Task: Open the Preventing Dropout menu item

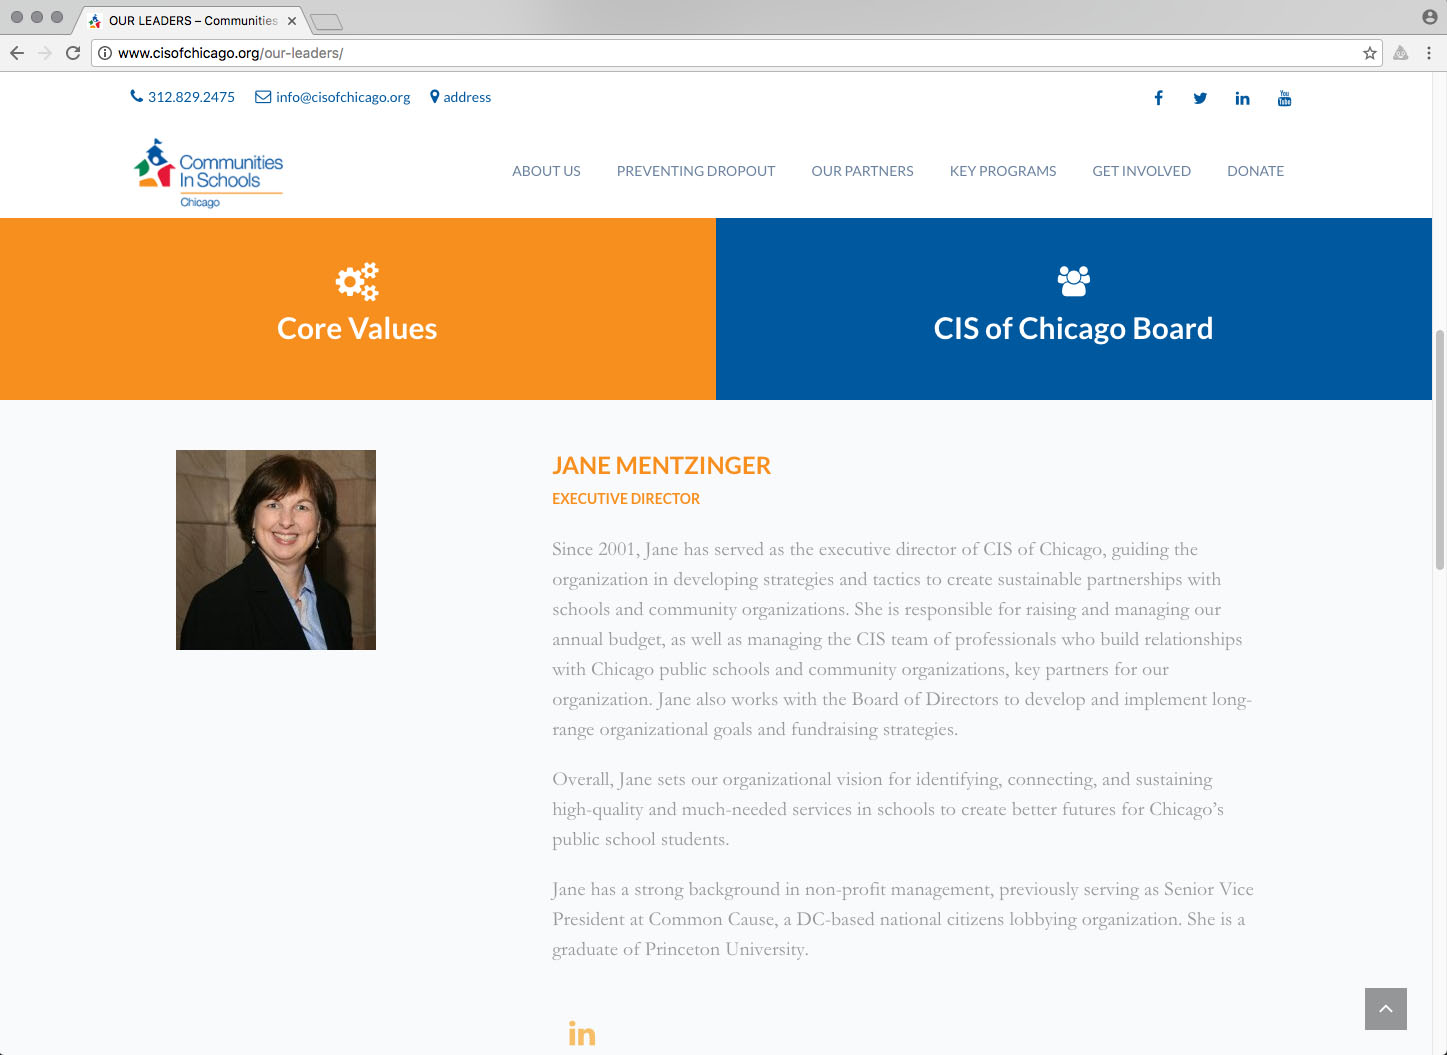Action: [695, 171]
